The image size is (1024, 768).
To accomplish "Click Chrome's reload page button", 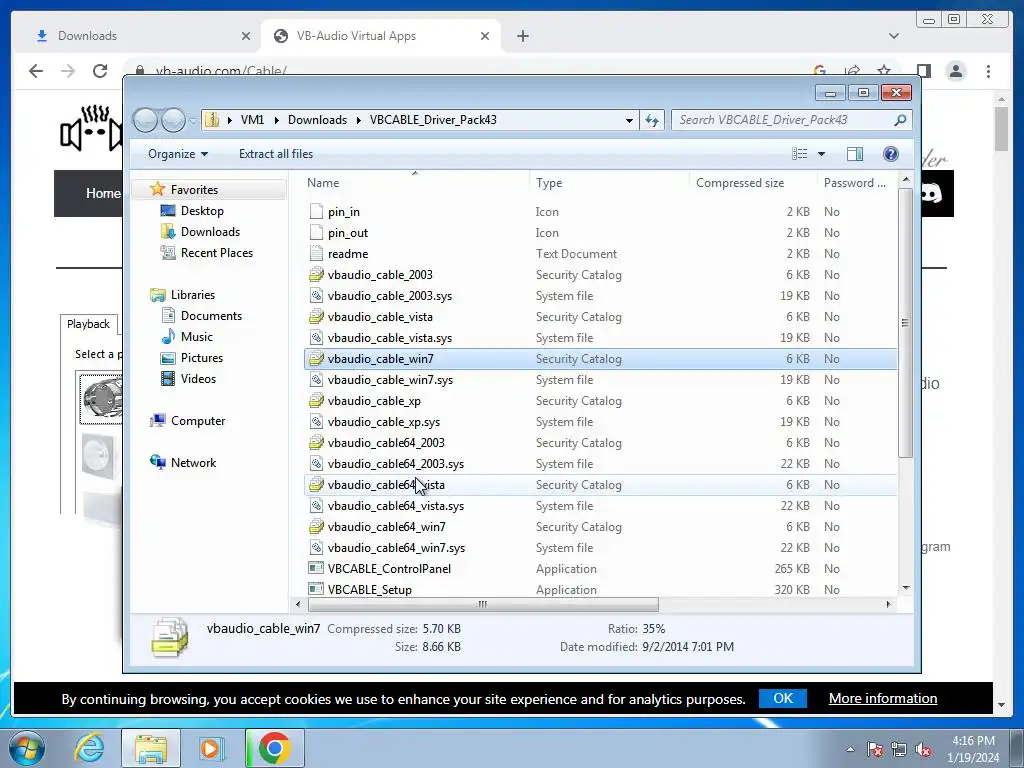I will coord(99,71).
